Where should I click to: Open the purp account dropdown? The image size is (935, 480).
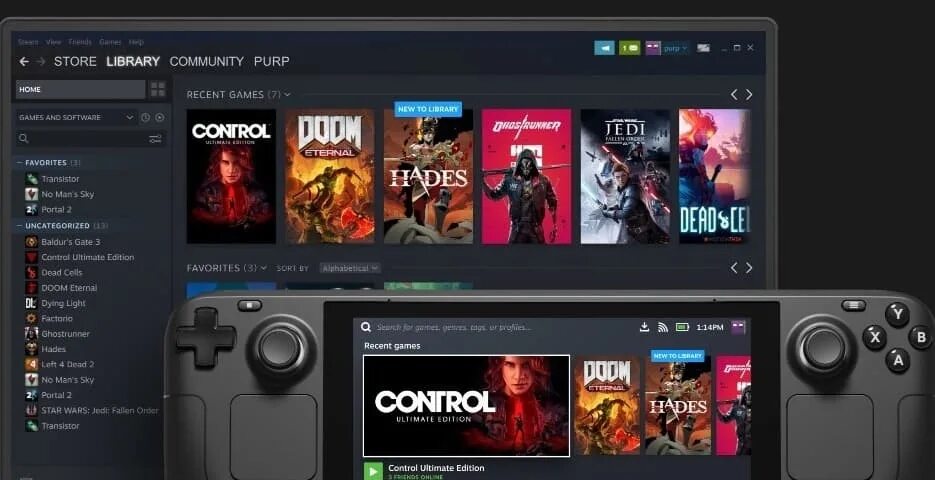(676, 48)
